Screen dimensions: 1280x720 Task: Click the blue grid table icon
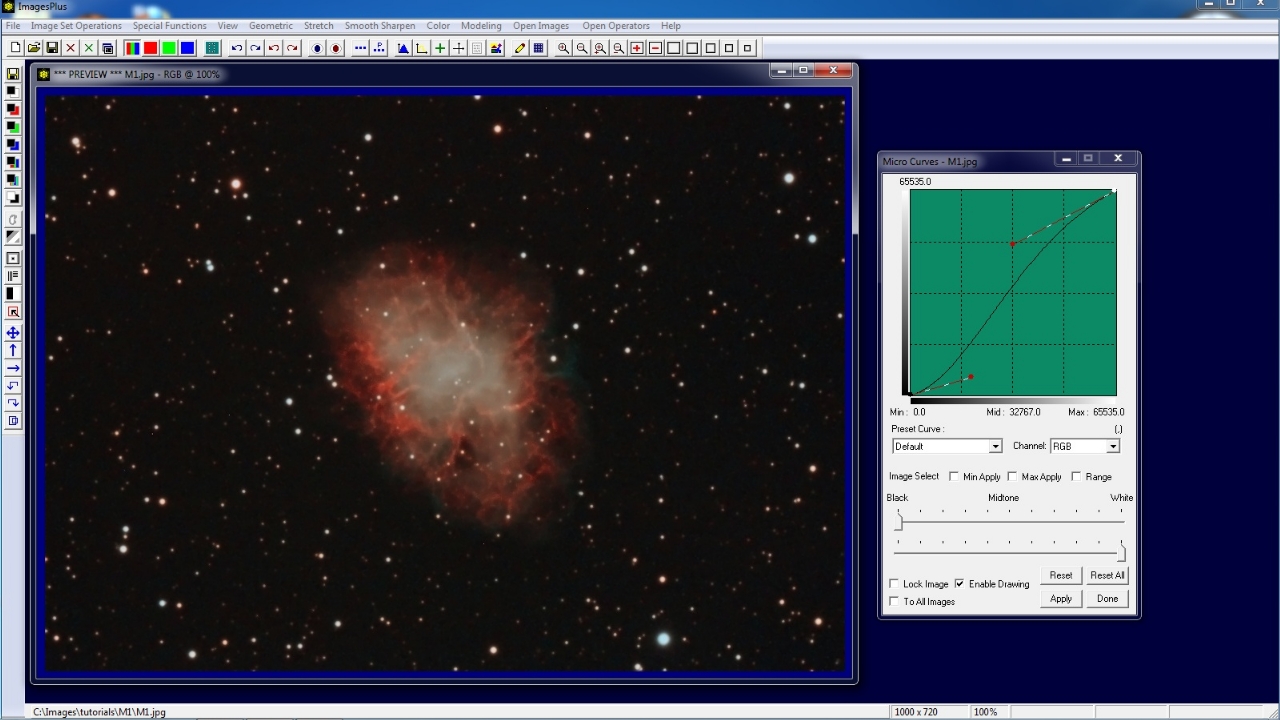[539, 48]
